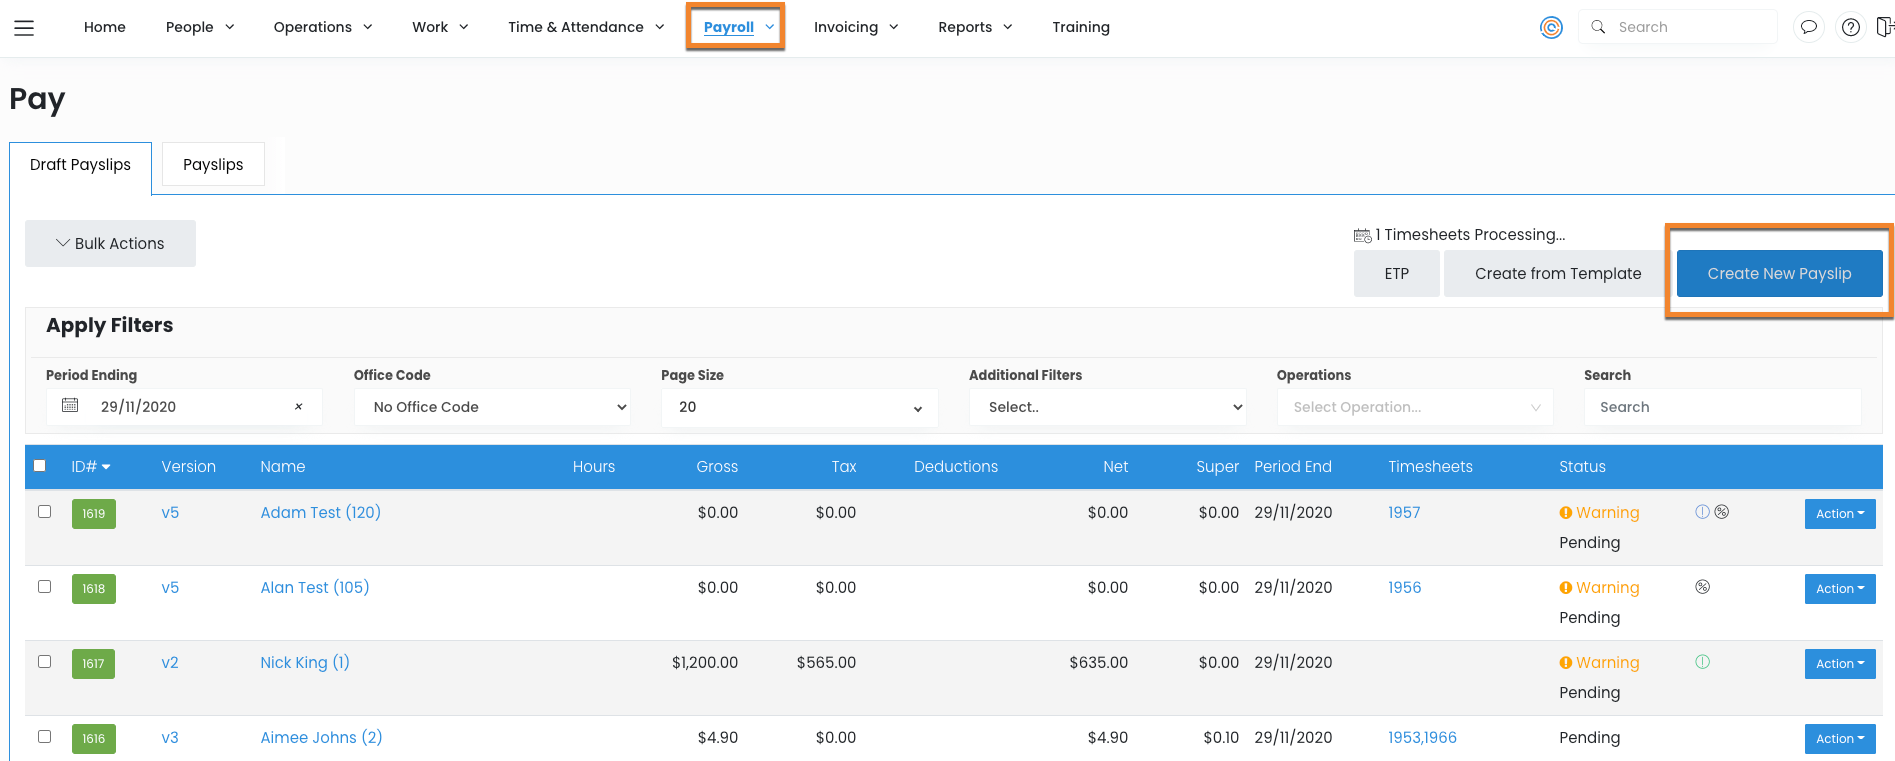Click the Create New Payslip button
Image resolution: width=1895 pixels, height=761 pixels.
tap(1779, 273)
